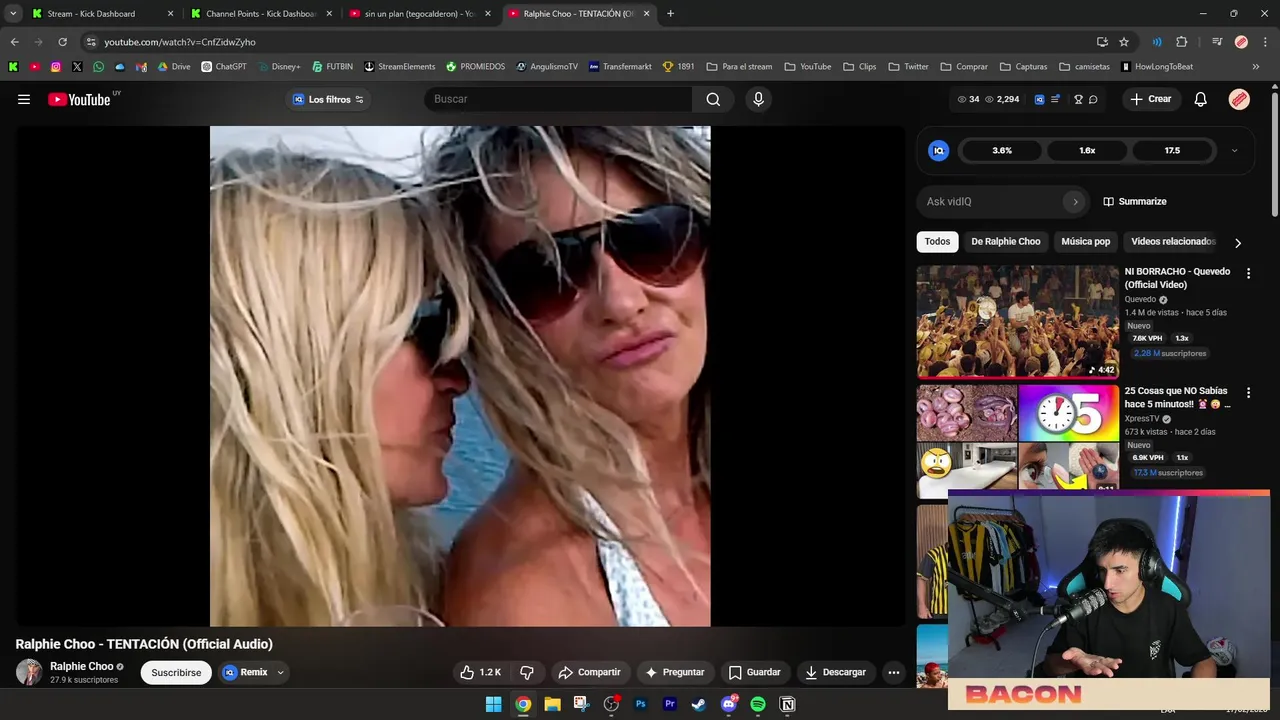Like the TENTACIÓN video
The height and width of the screenshot is (720, 1280).
(480, 672)
